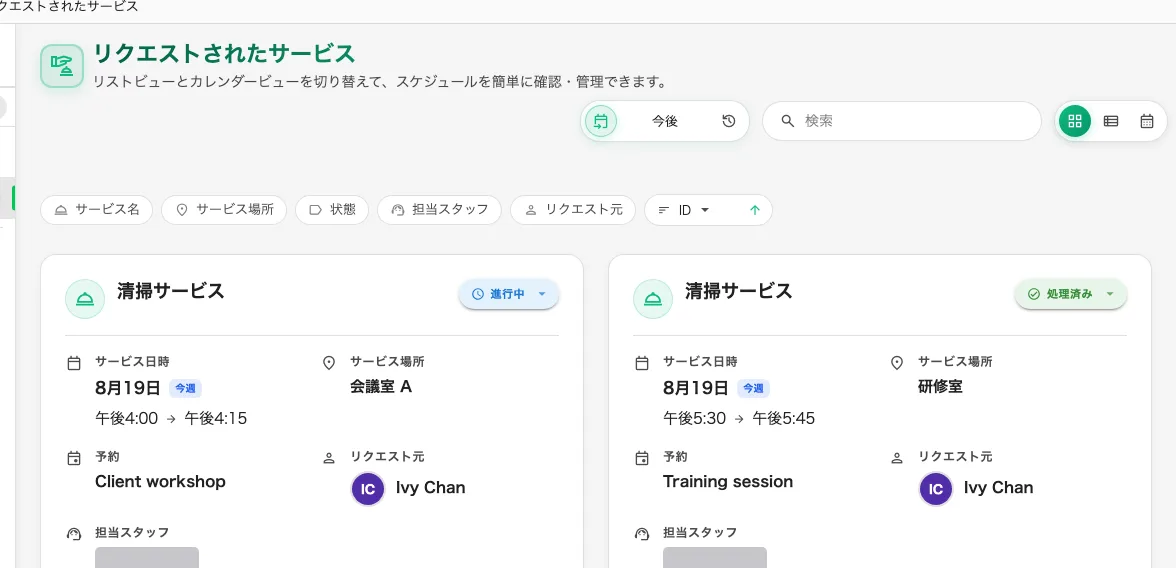Image resolution: width=1176 pixels, height=568 pixels.
Task: Click staff icon on 研修室 card
Action: click(x=641, y=534)
